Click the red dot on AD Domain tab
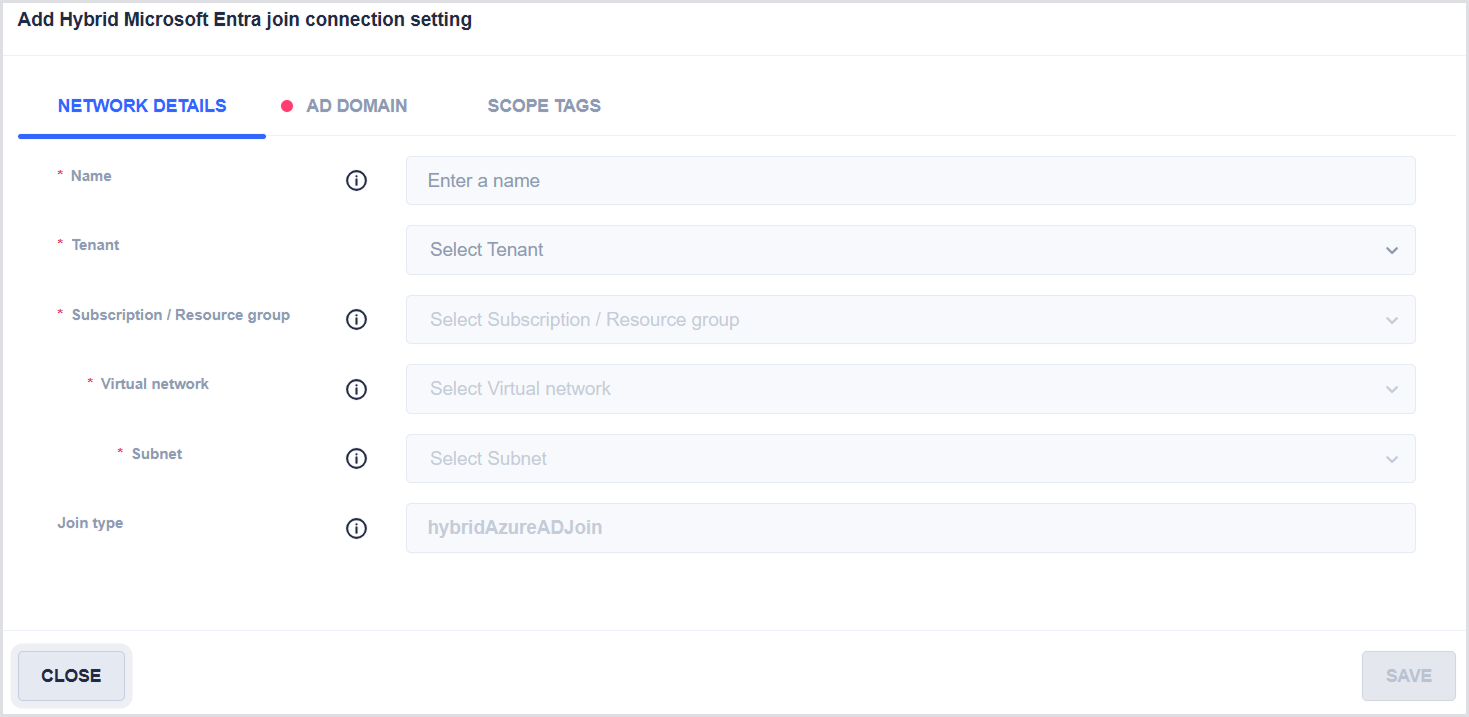This screenshot has height=717, width=1469. pos(287,106)
